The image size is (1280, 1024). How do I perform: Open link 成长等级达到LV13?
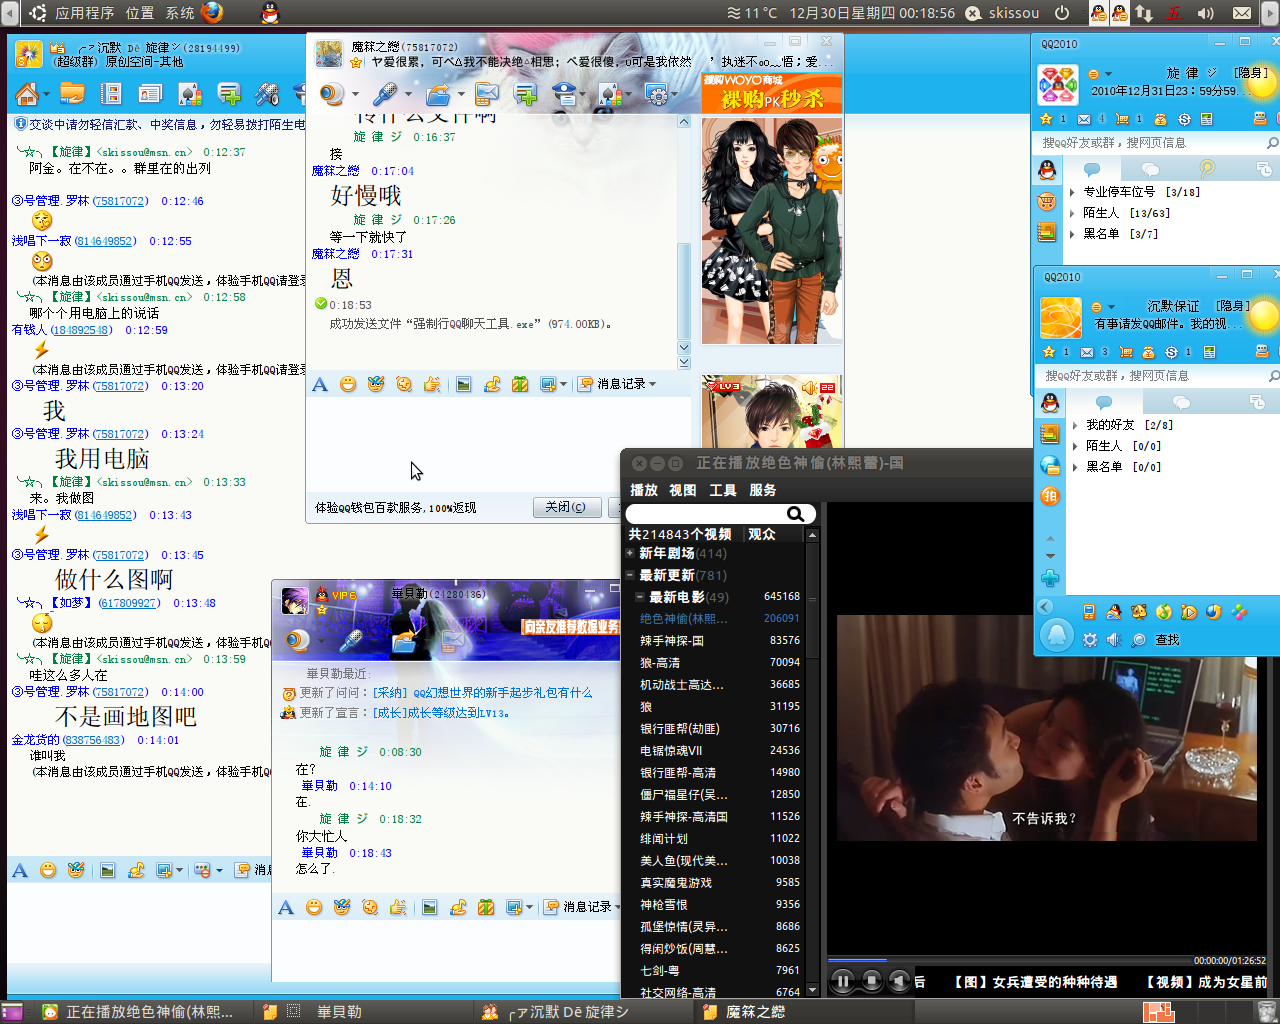441,713
